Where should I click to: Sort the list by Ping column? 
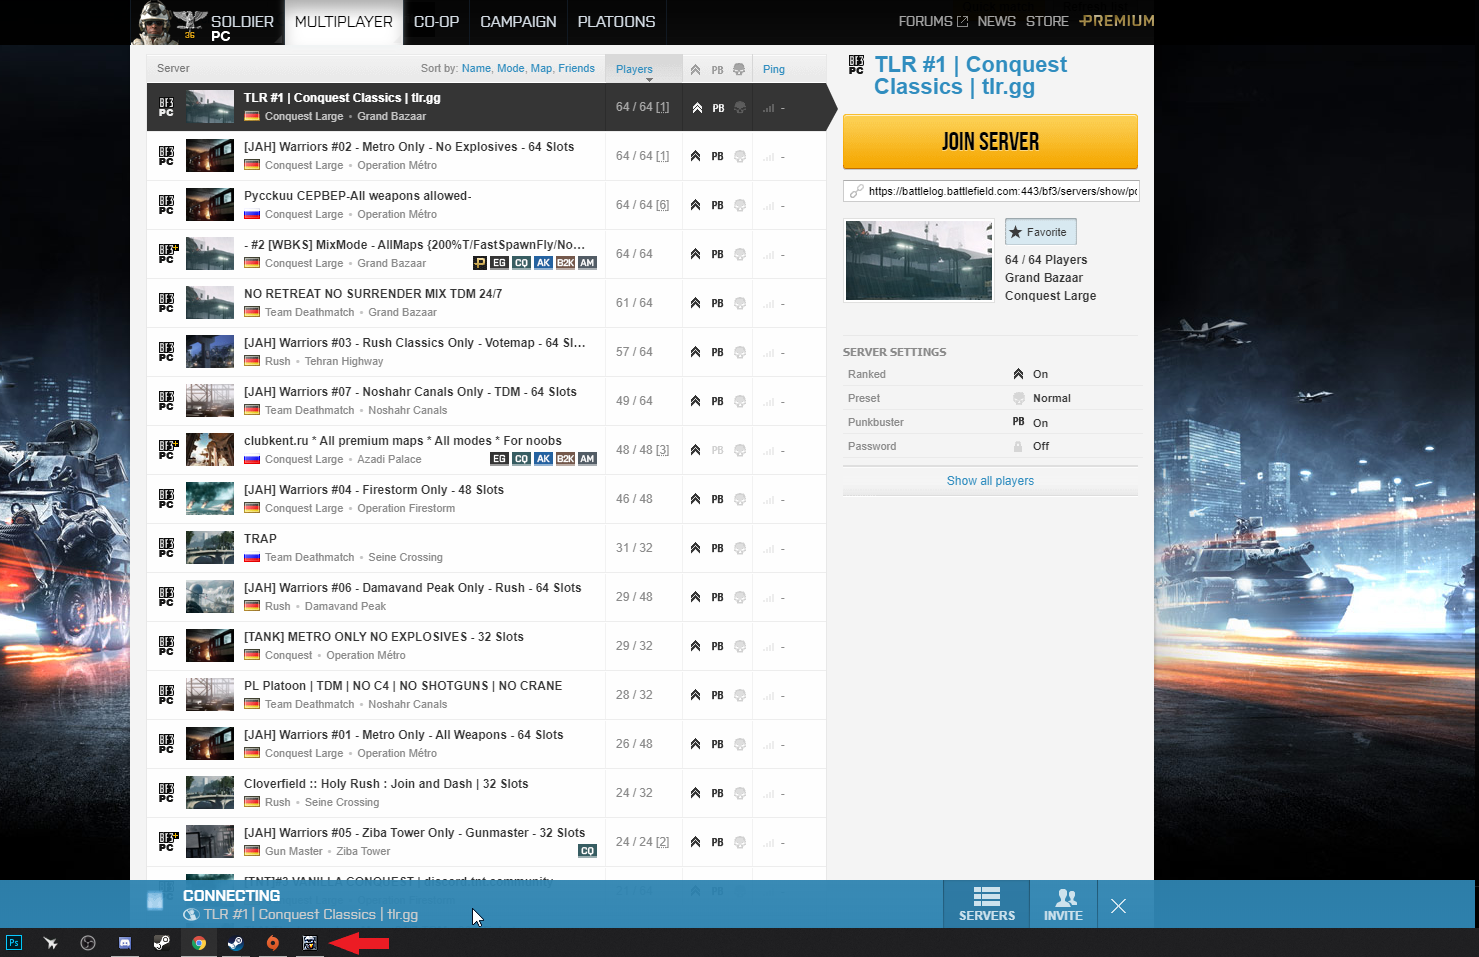(x=774, y=69)
